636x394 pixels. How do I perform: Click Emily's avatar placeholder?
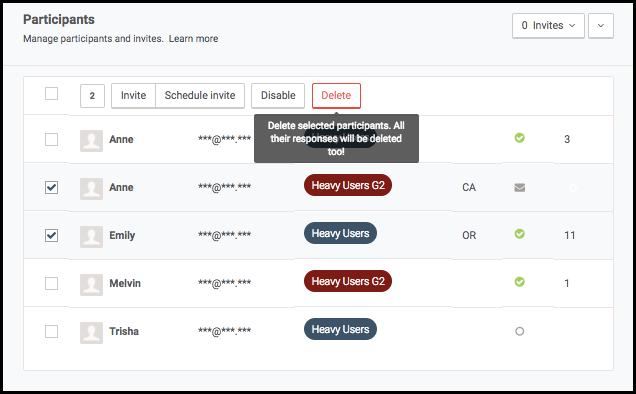[x=91, y=237]
